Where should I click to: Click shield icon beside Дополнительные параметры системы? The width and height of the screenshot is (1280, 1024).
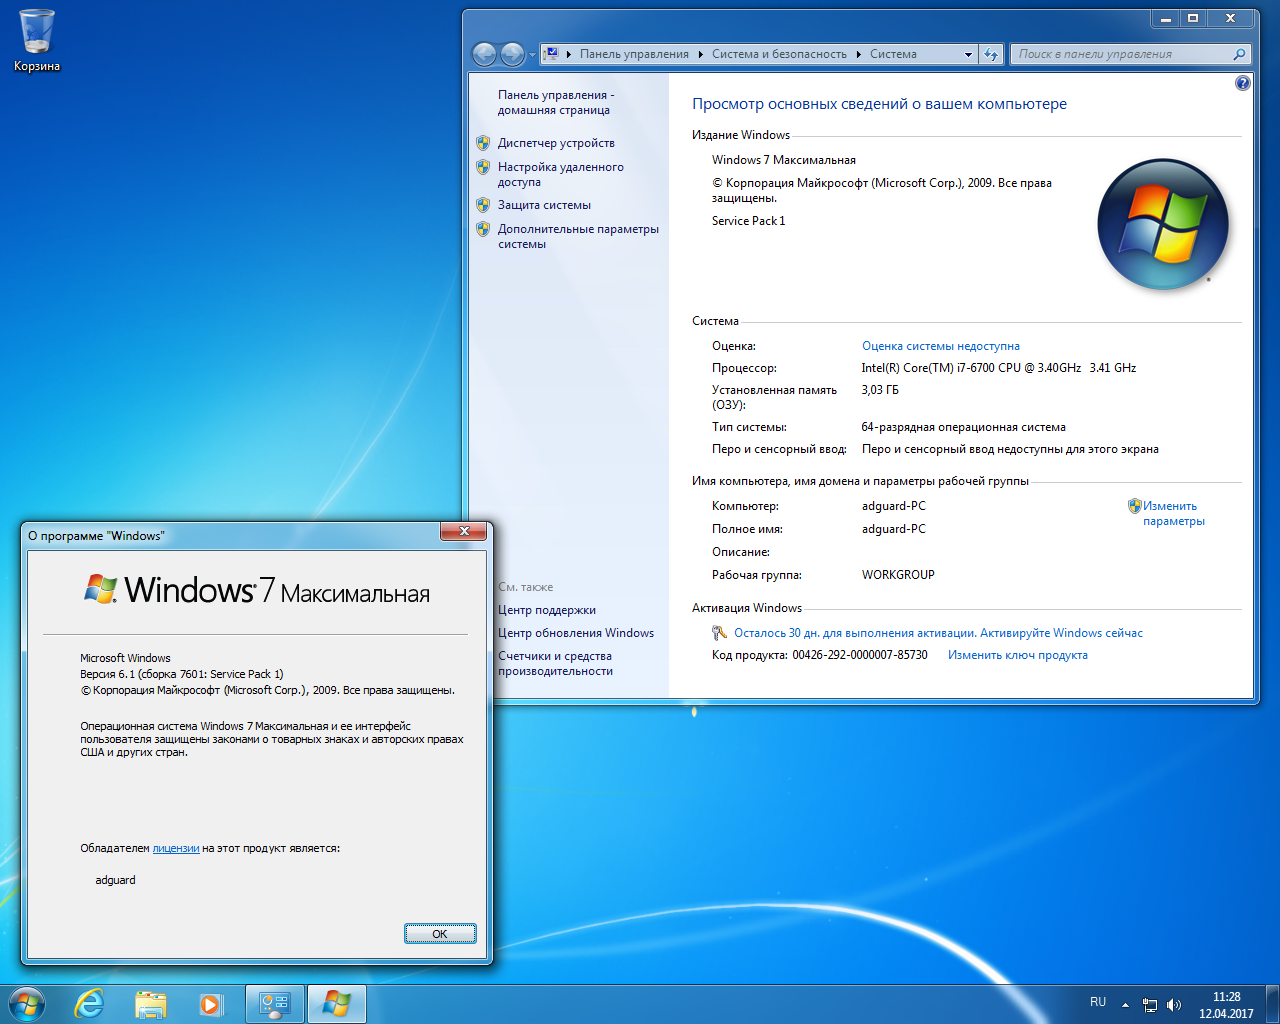coord(483,229)
